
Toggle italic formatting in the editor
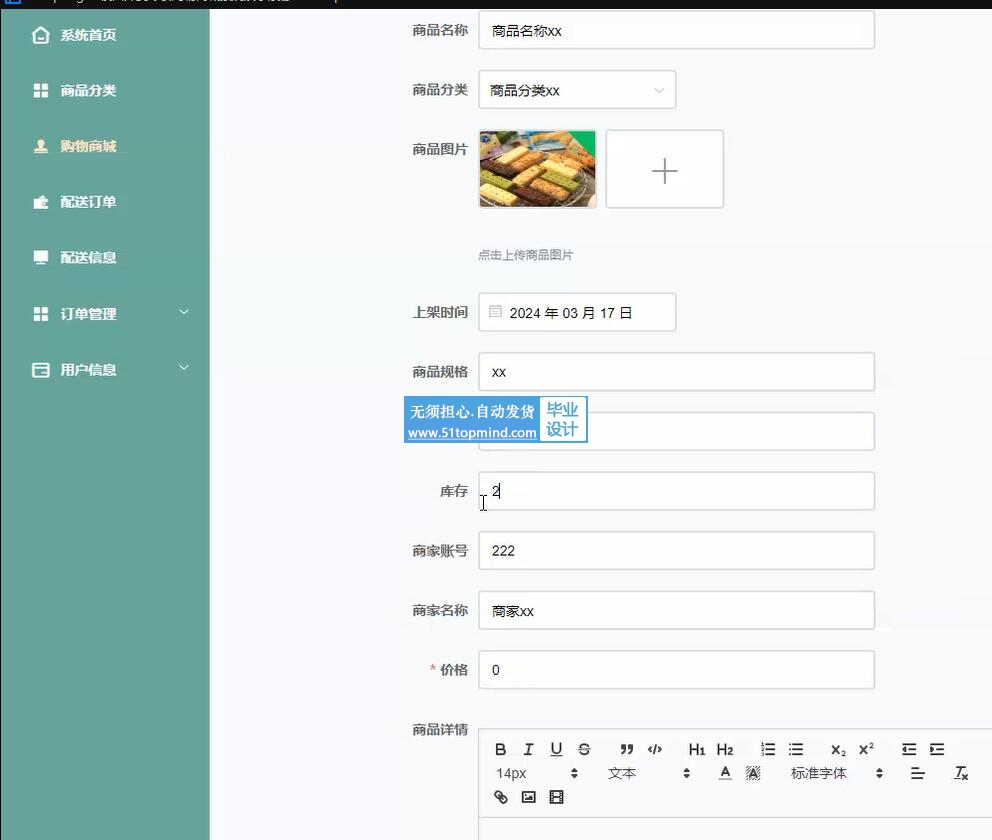coord(528,749)
